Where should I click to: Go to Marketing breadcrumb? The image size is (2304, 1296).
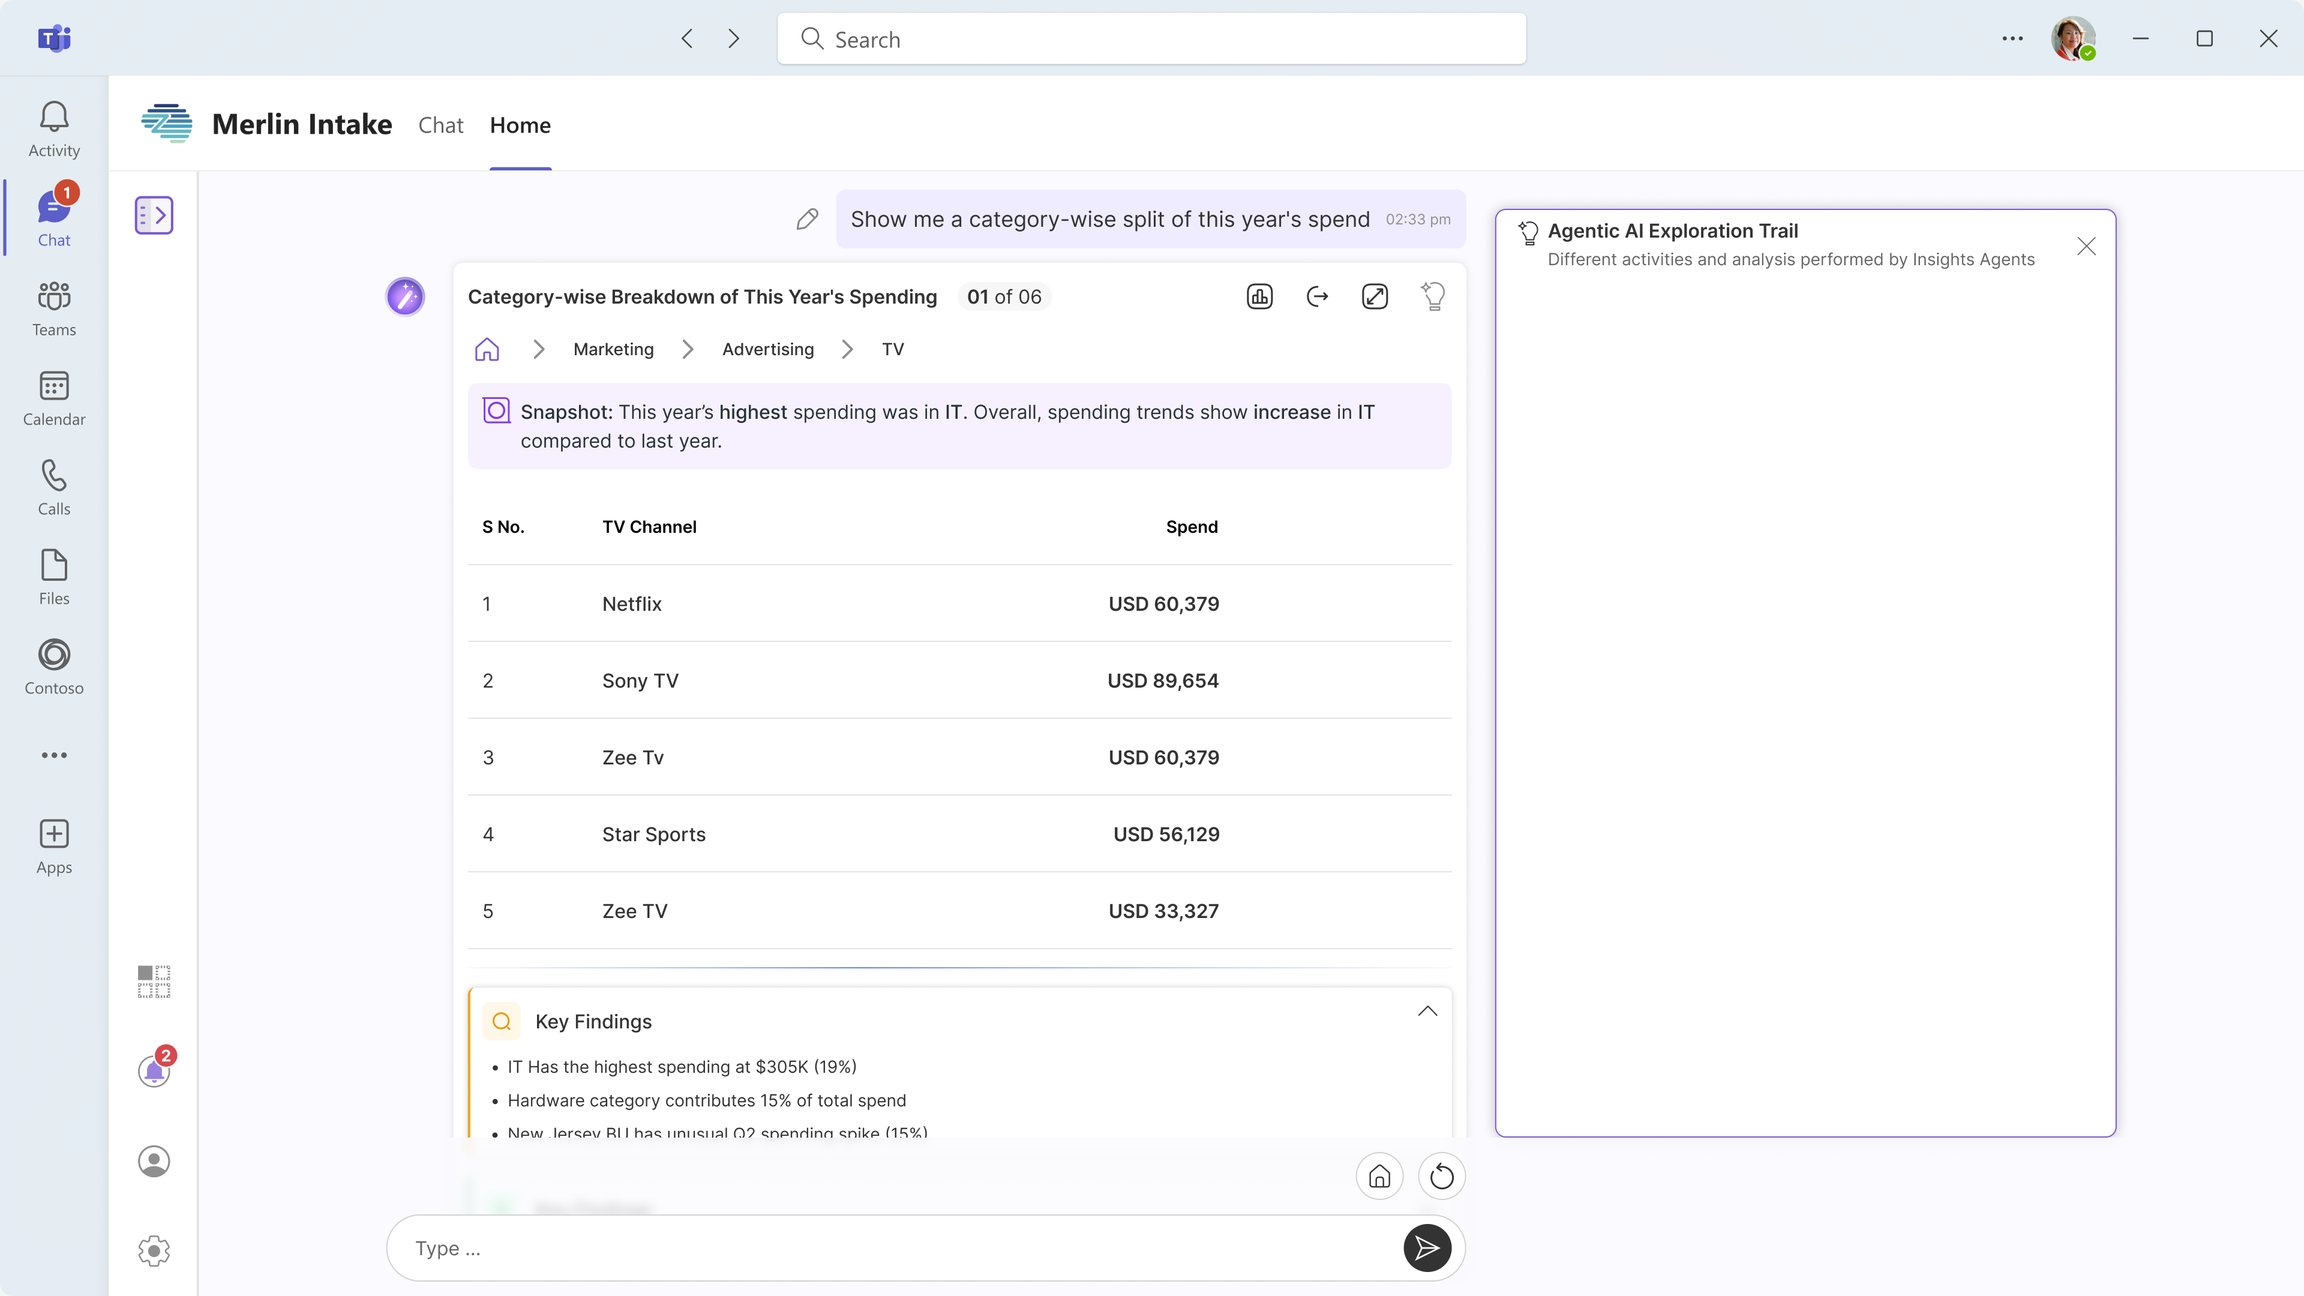coord(613,349)
